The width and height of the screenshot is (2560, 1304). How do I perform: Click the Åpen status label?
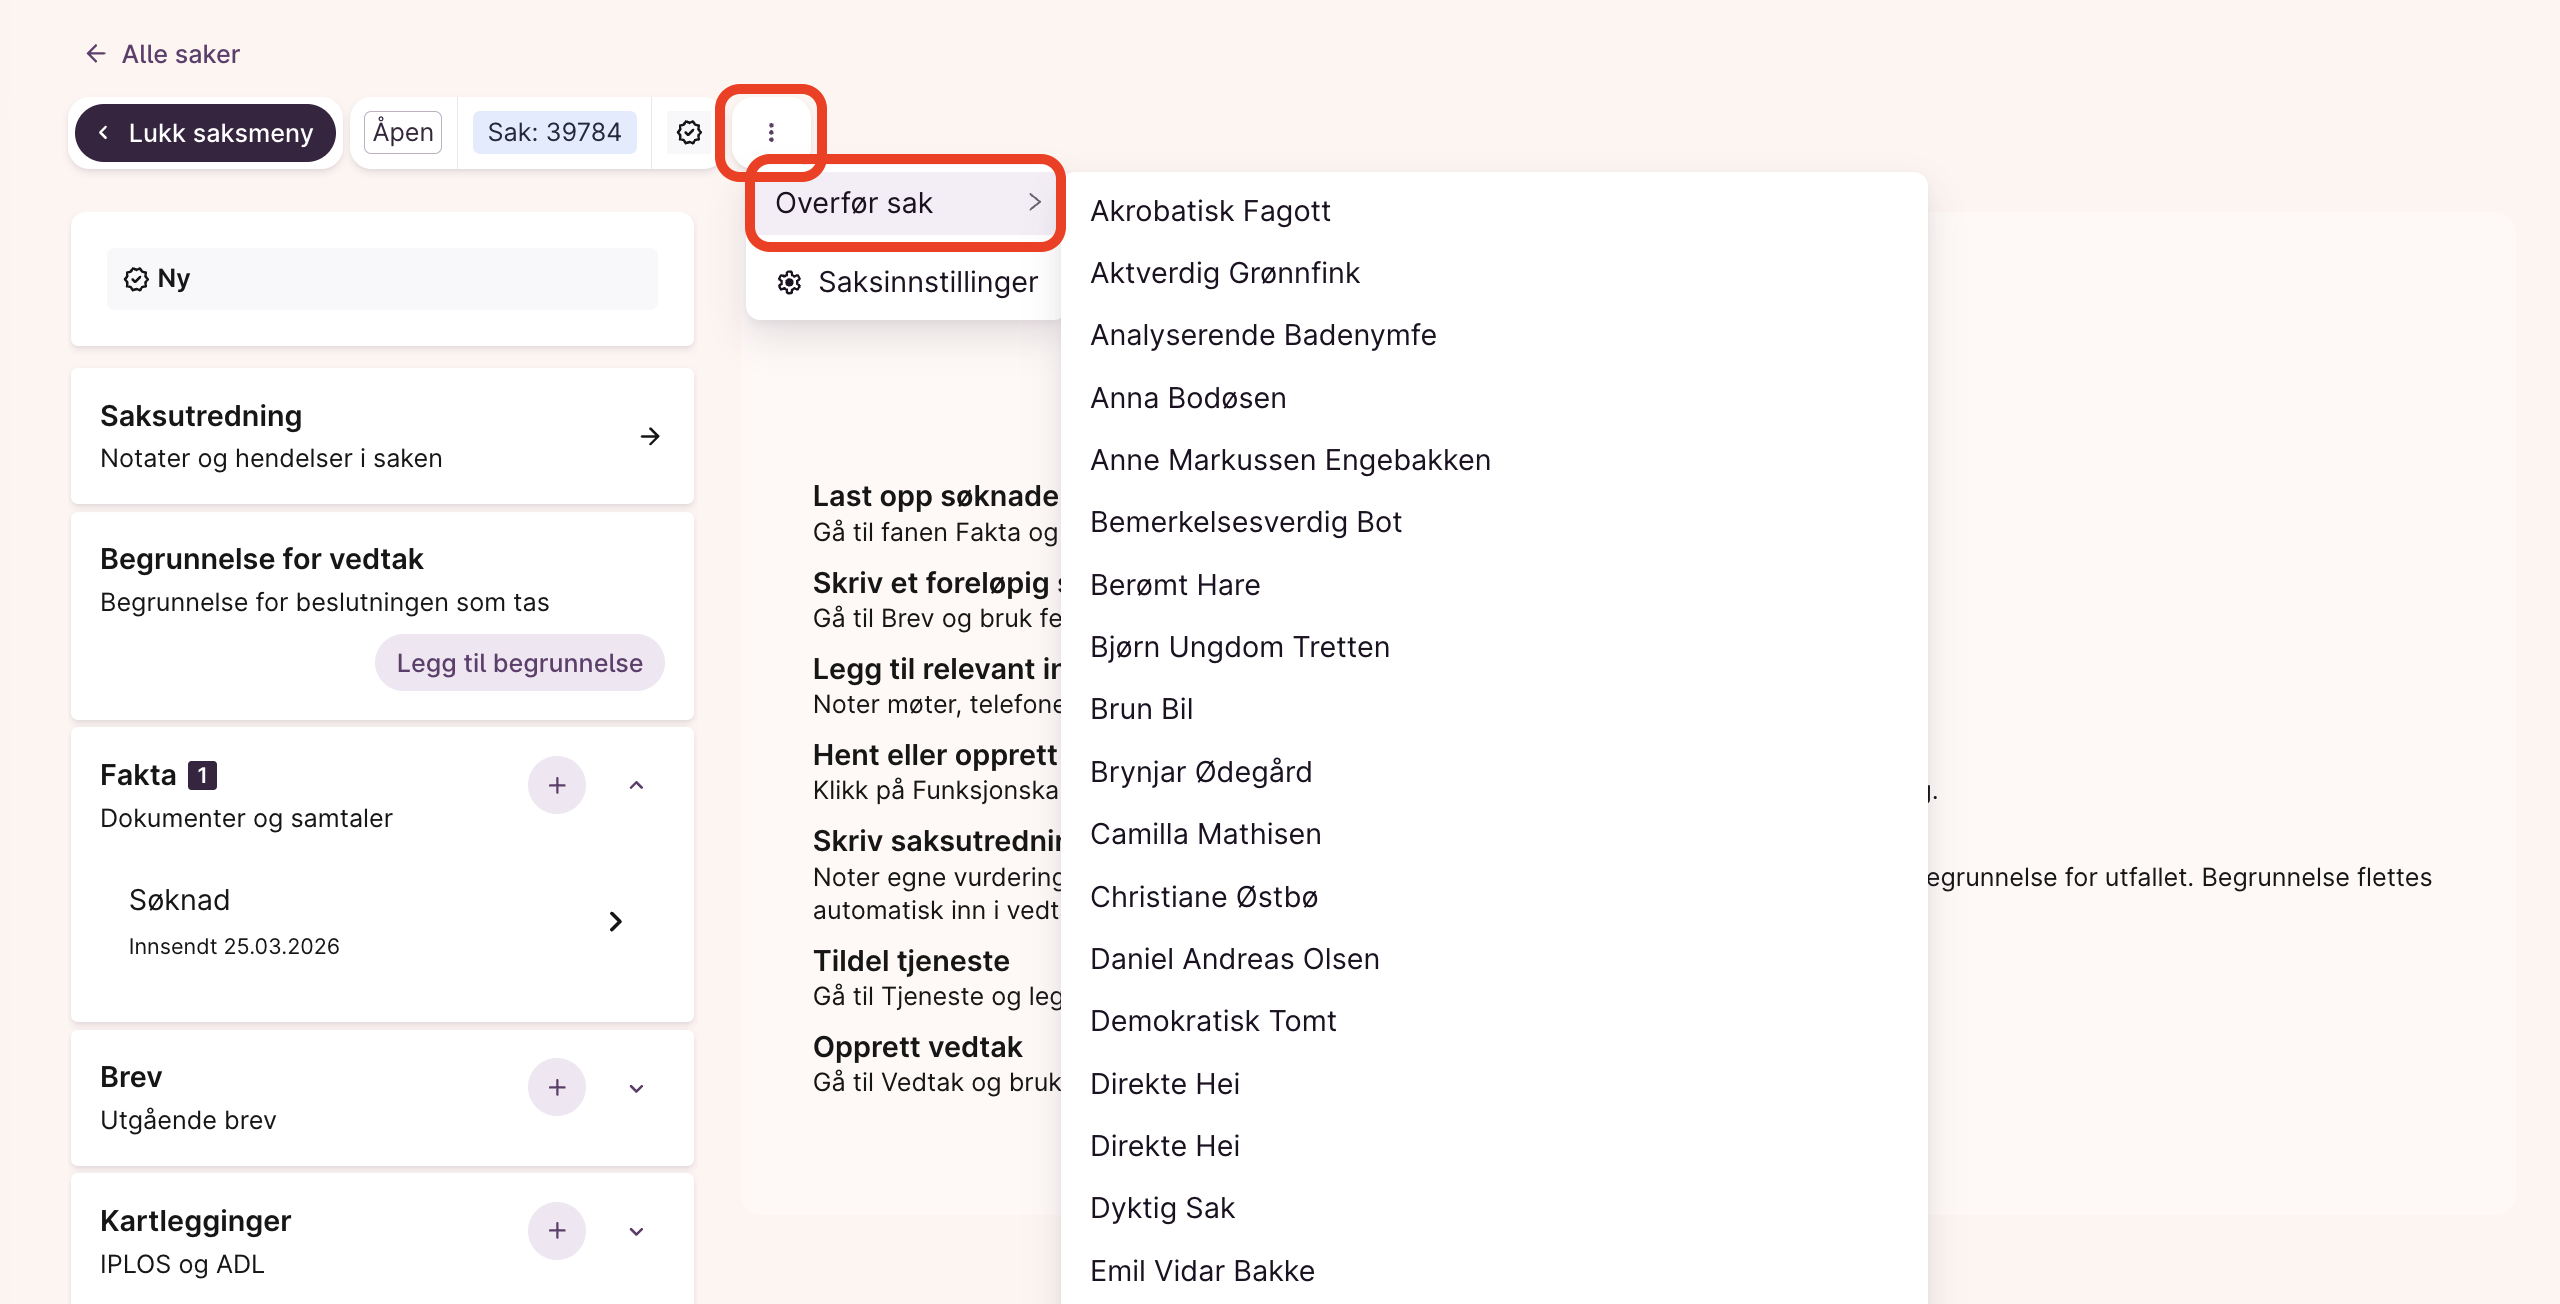[403, 132]
